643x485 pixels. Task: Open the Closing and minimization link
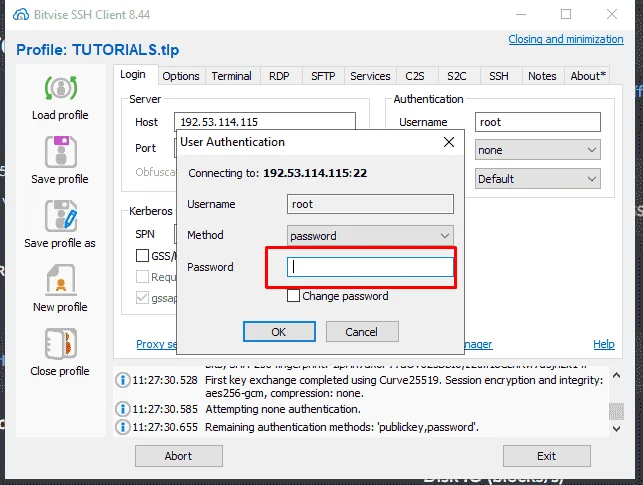point(566,39)
